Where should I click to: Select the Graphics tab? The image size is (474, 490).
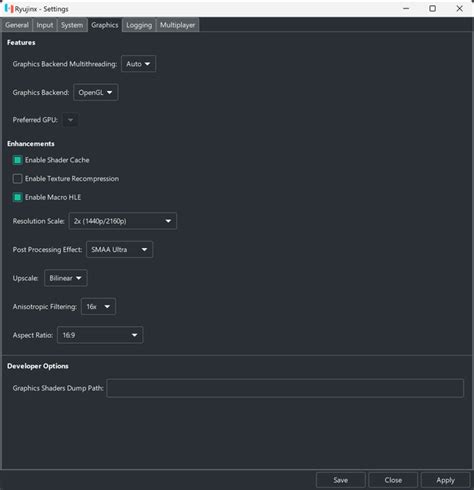tap(105, 25)
